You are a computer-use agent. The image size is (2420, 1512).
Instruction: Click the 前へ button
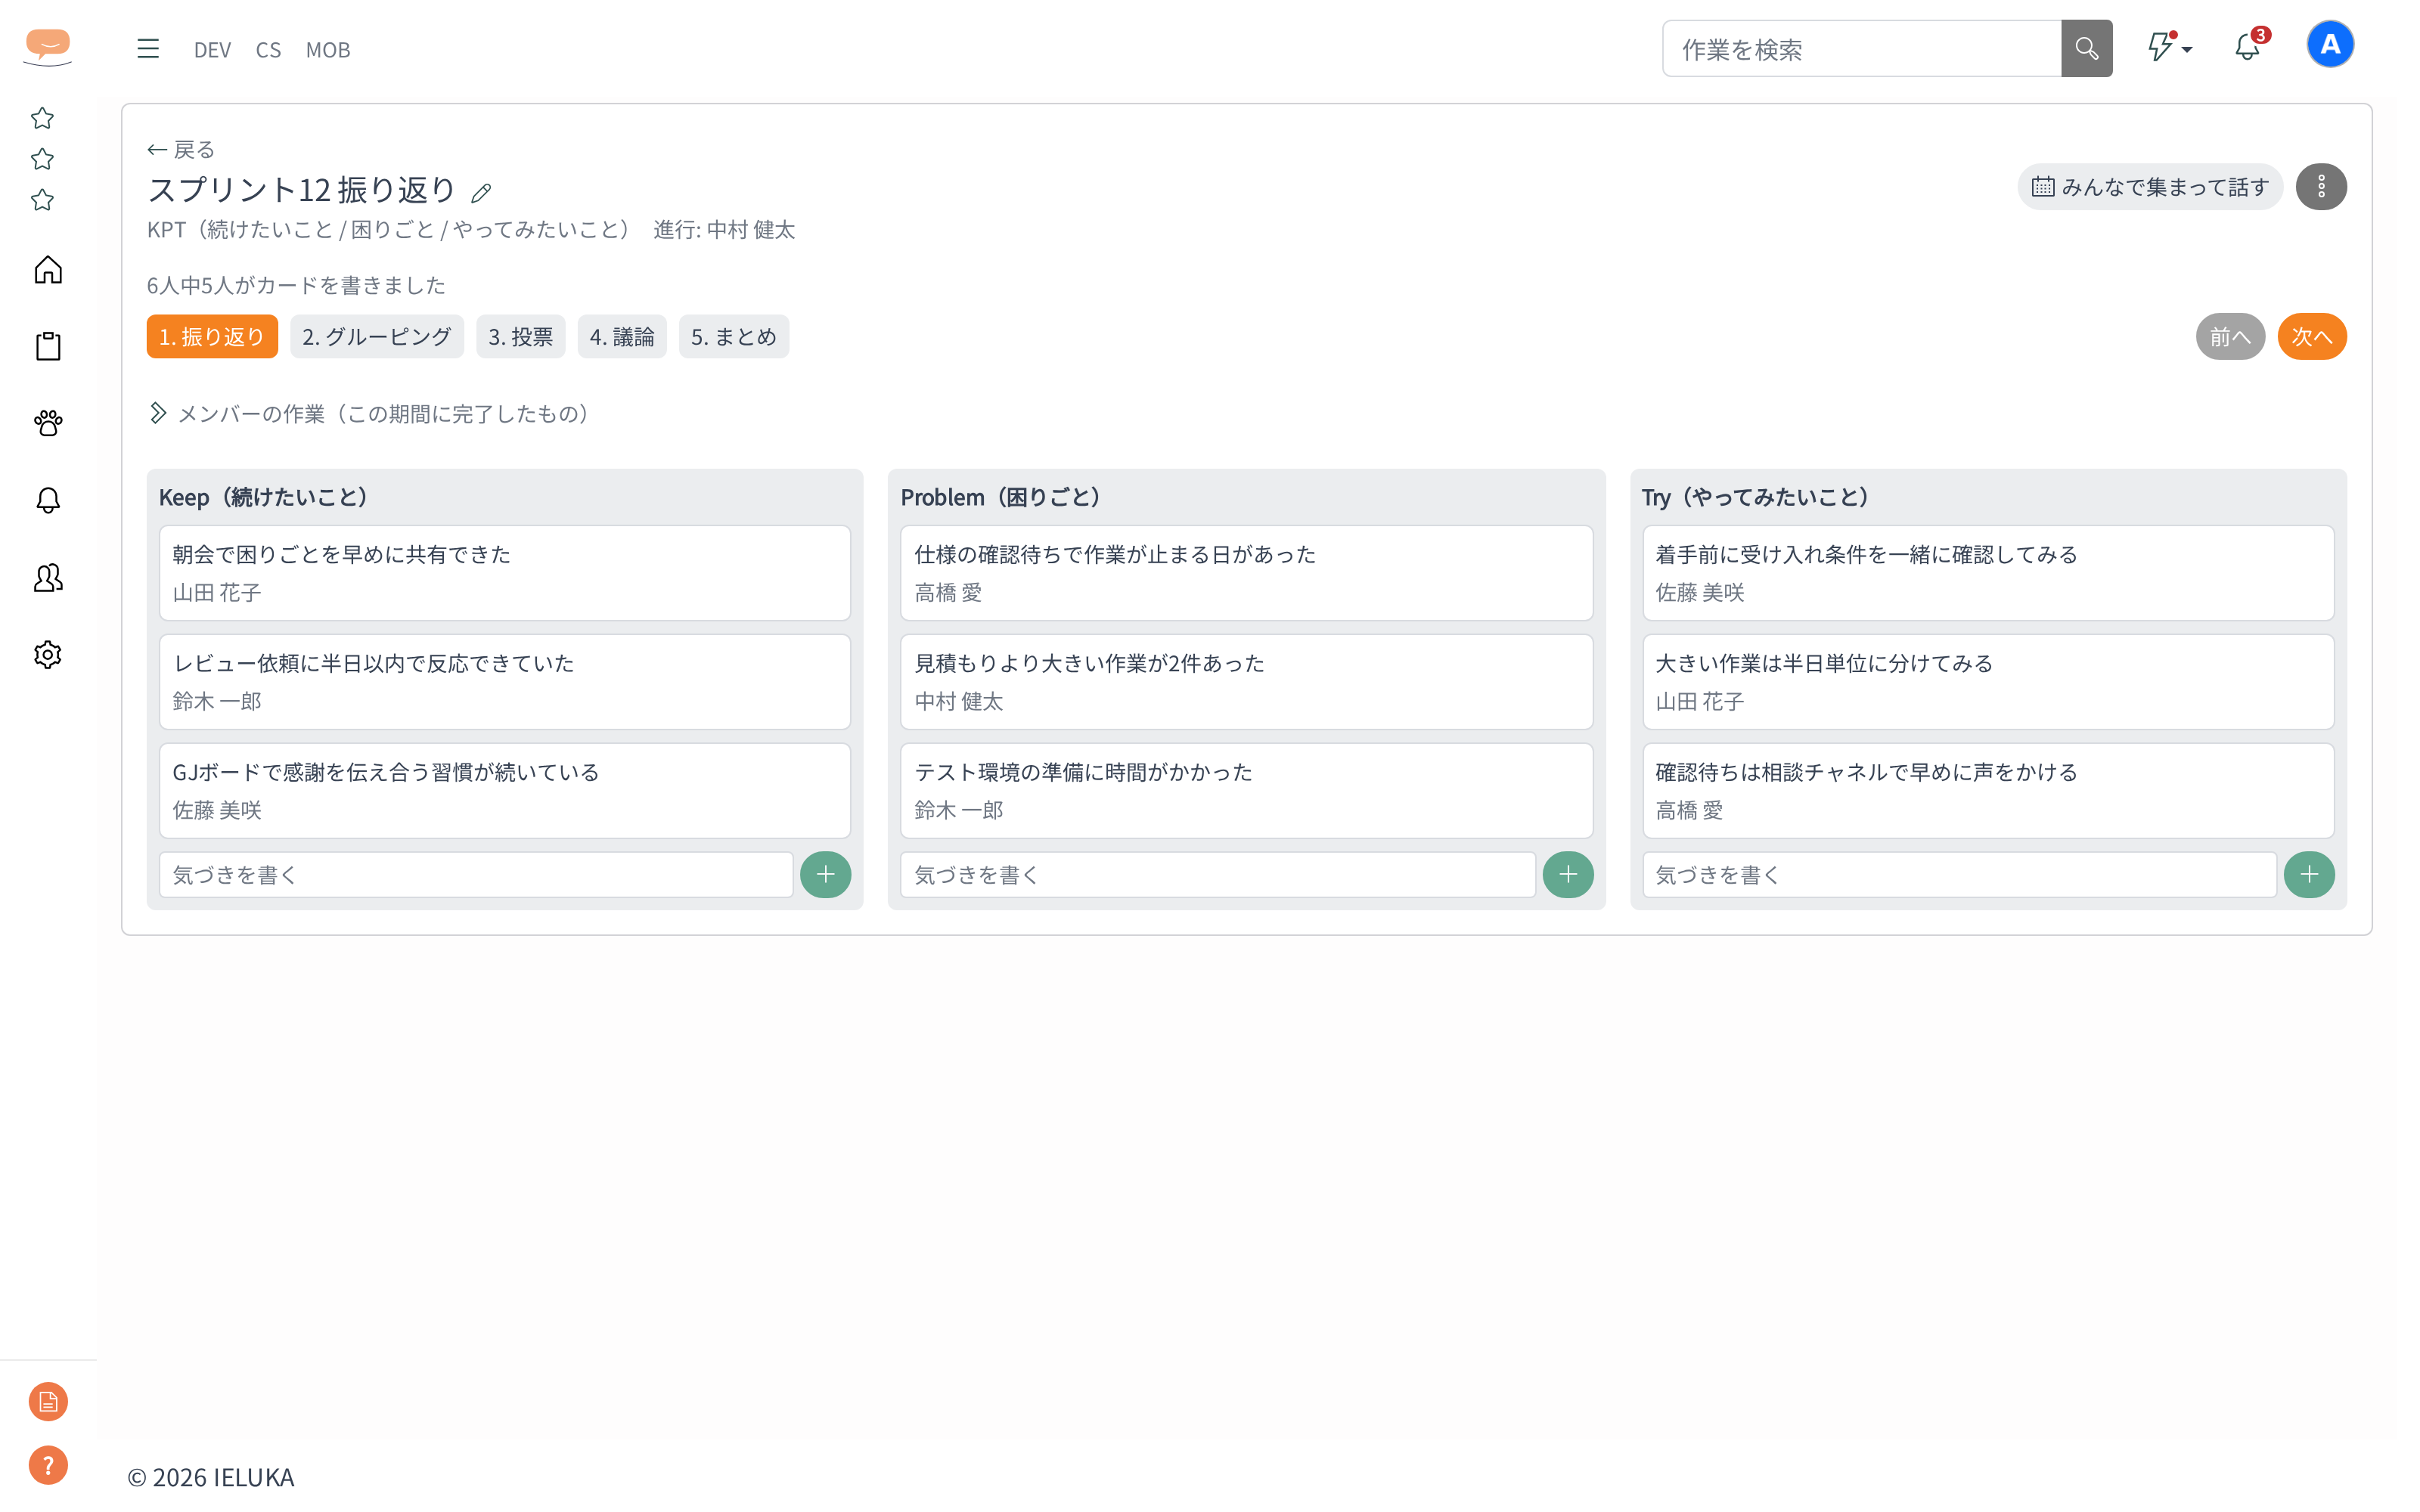pos(2230,337)
